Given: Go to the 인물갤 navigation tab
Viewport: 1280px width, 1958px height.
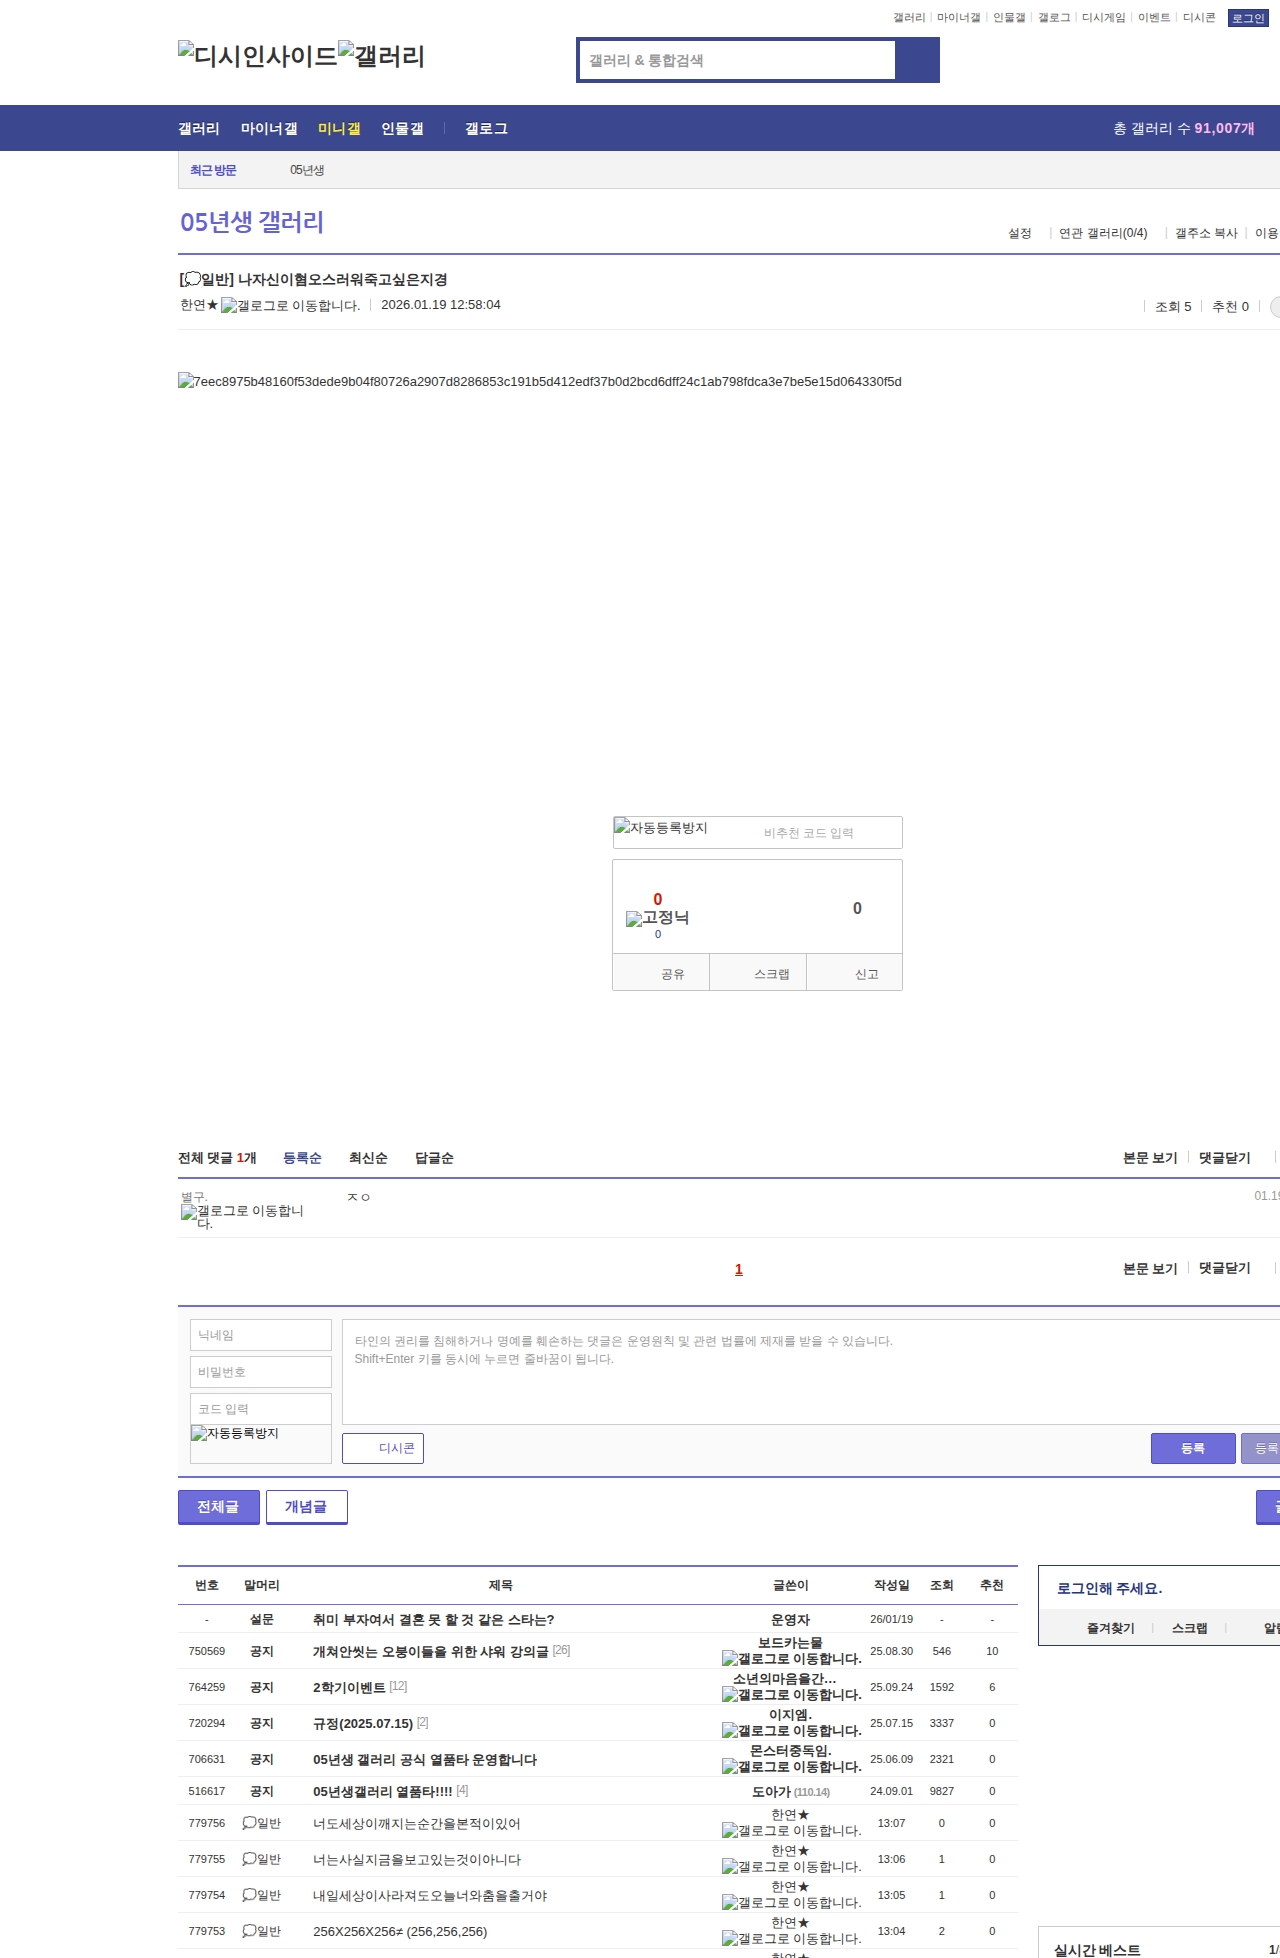Looking at the screenshot, I should pyautogui.click(x=402, y=129).
